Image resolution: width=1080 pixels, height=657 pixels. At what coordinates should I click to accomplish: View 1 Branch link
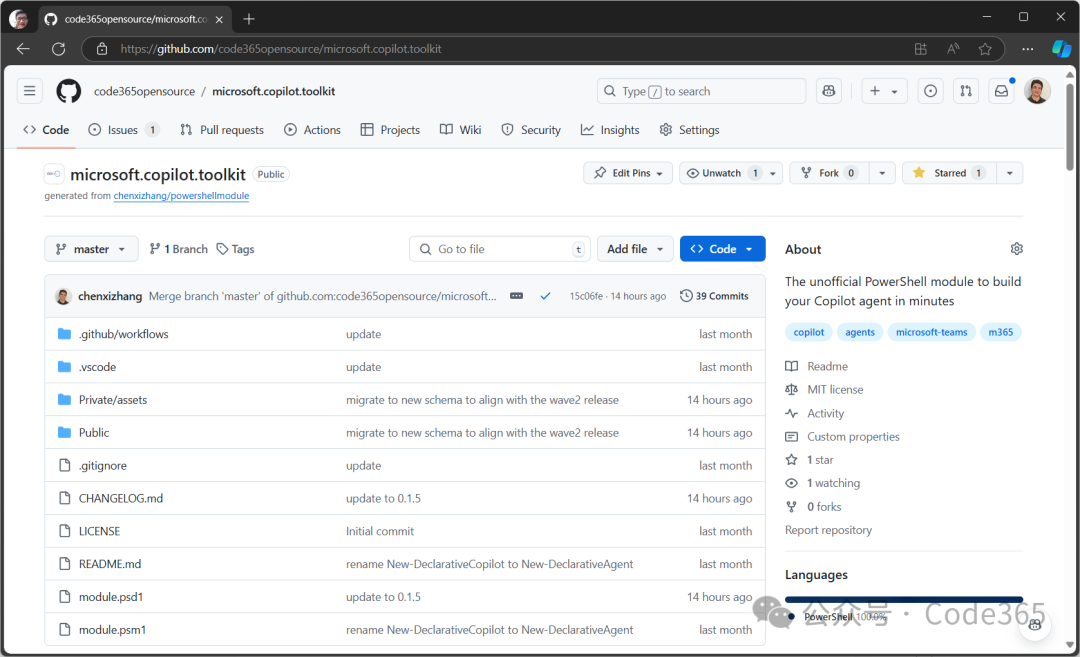[x=178, y=249]
